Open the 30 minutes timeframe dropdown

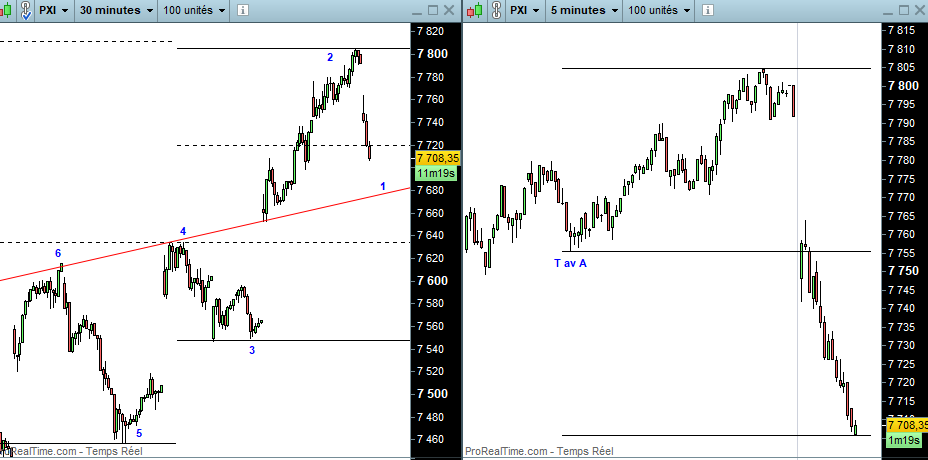click(x=115, y=10)
